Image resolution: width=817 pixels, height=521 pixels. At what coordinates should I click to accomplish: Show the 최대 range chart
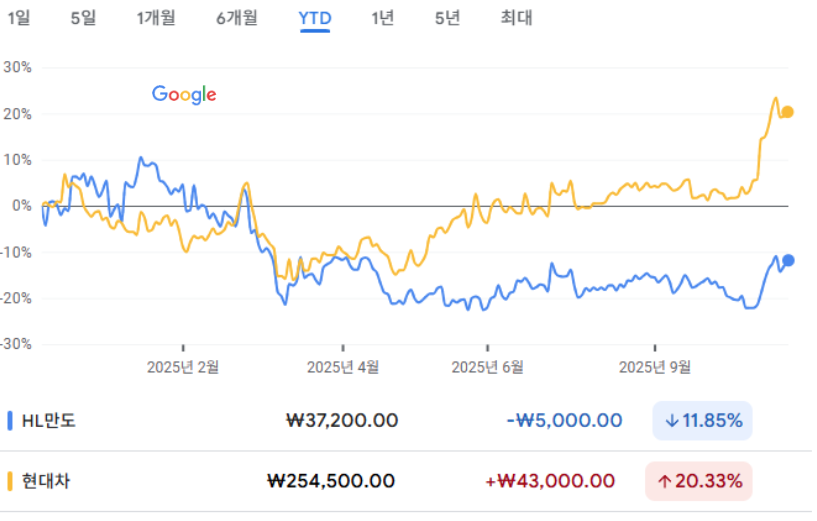(x=517, y=18)
